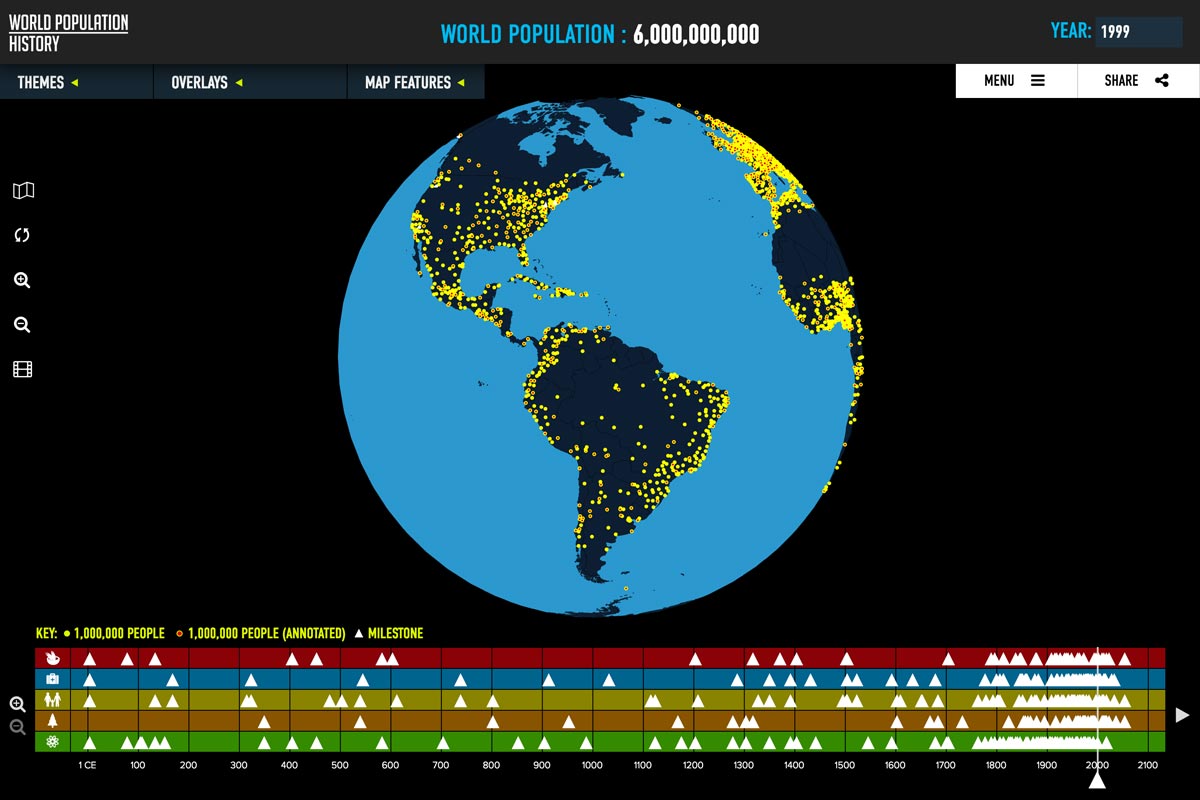Click the World Population History logo

68,33
